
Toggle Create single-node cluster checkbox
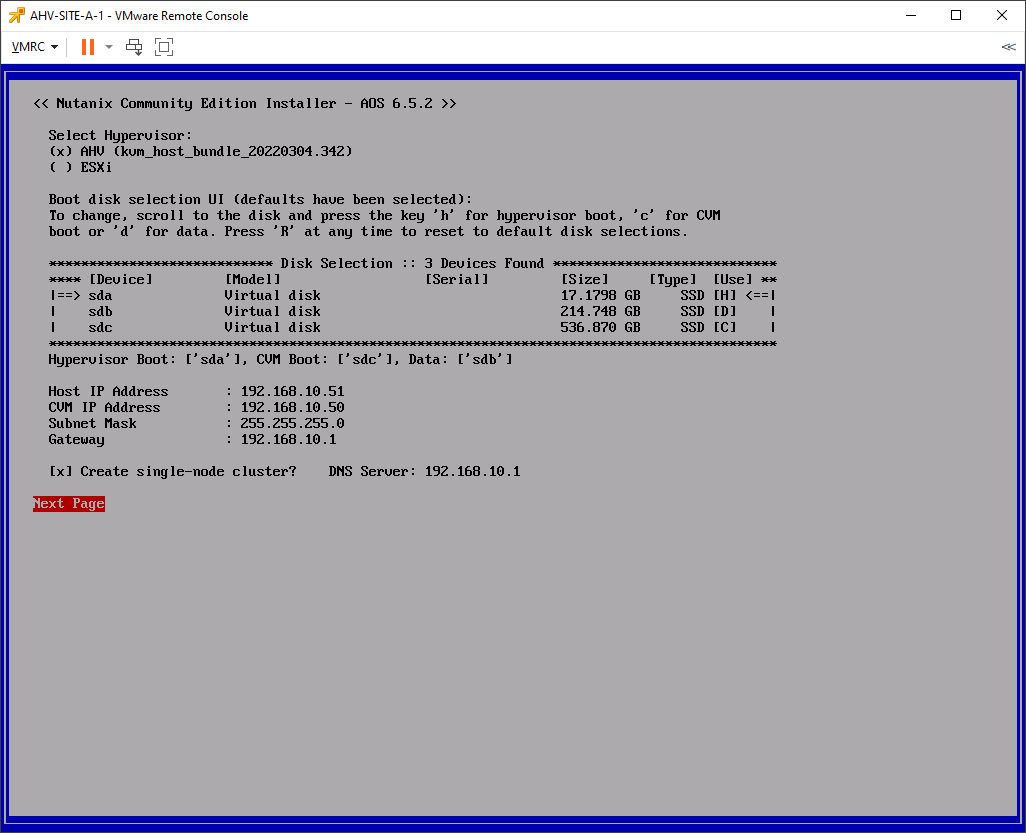coord(61,472)
